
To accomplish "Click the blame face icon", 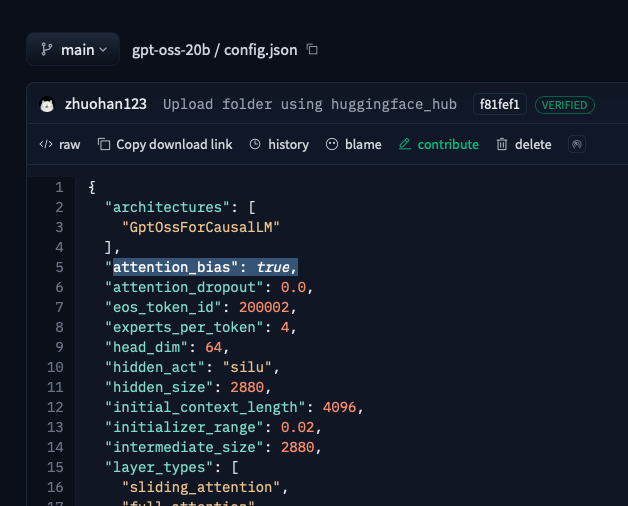I will click(332, 144).
